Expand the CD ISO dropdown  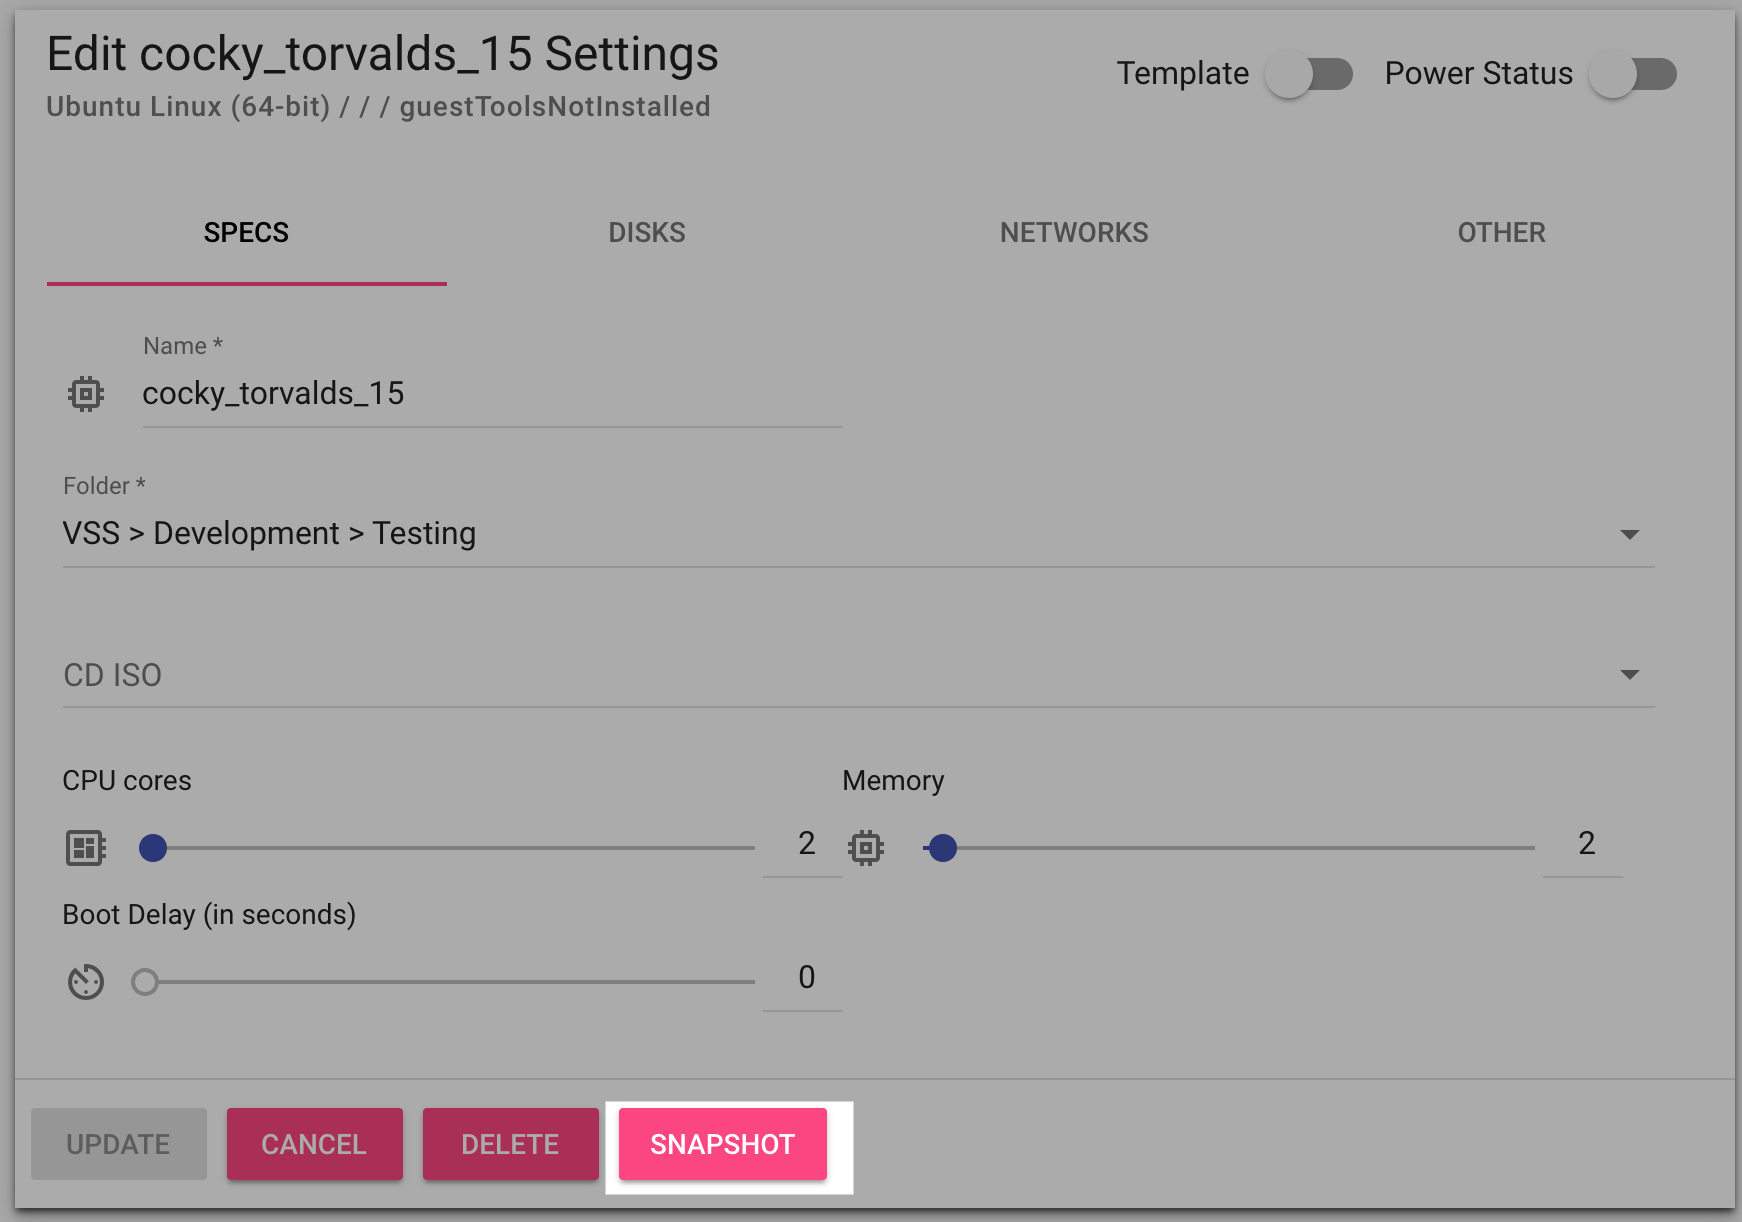[x=1630, y=675]
